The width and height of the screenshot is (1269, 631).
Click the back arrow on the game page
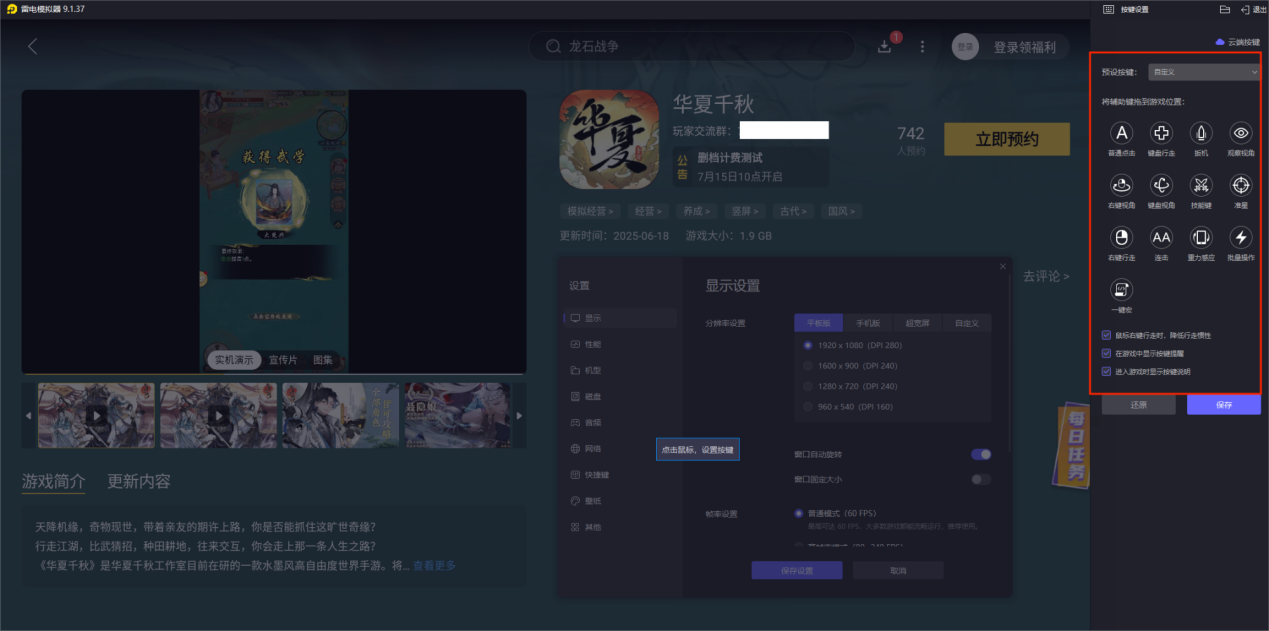[x=32, y=46]
